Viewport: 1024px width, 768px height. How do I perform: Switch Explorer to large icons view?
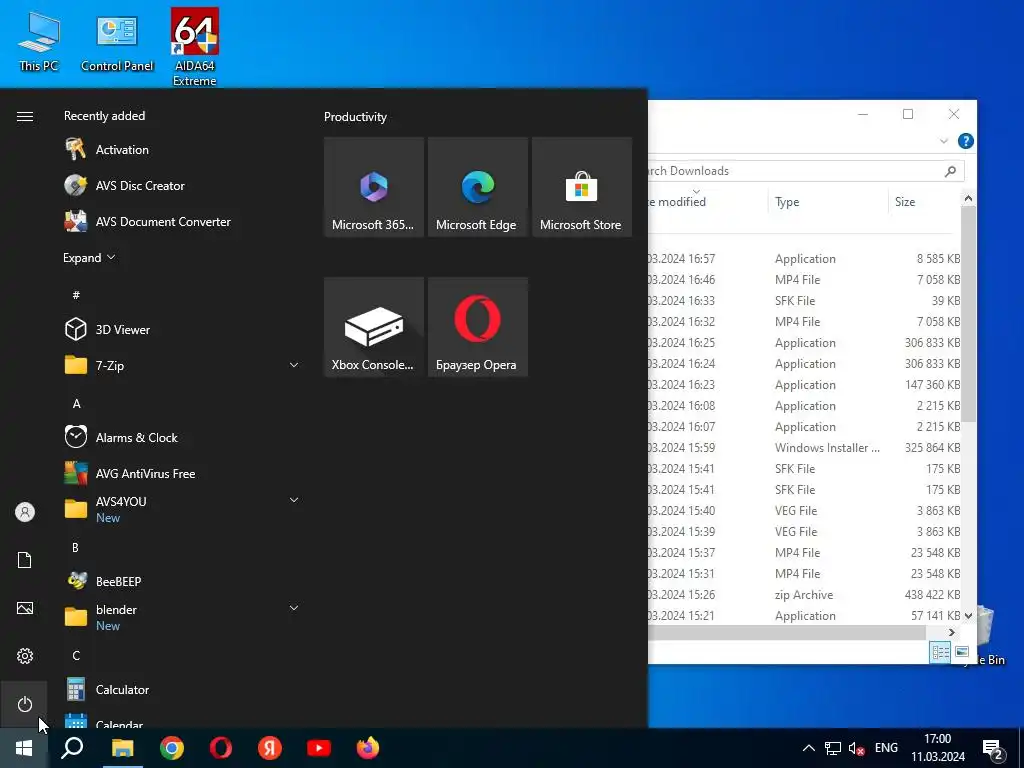962,652
